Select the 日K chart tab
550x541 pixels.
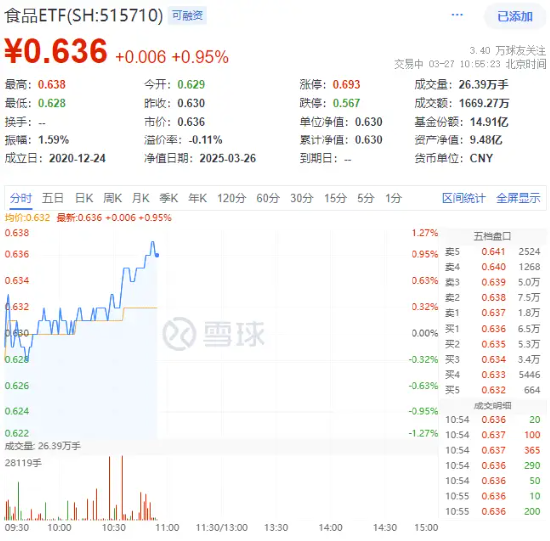click(84, 198)
